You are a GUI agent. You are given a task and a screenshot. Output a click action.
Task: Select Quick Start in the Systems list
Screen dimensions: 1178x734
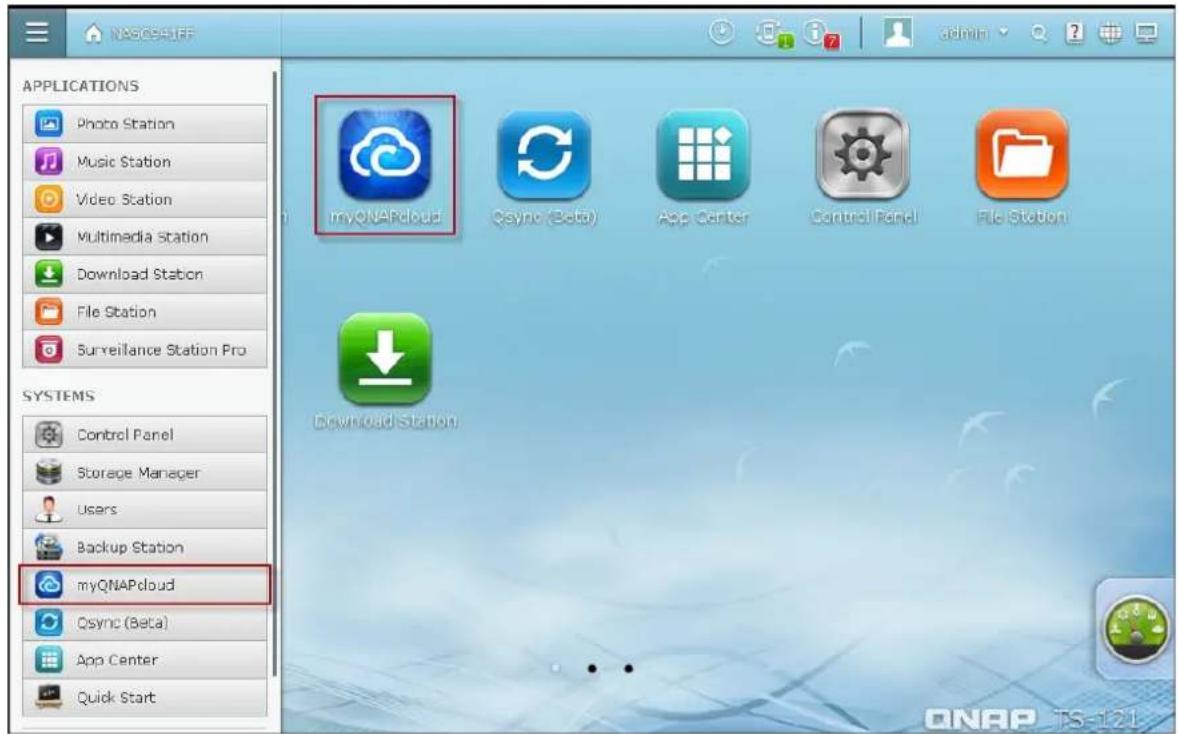[145, 697]
